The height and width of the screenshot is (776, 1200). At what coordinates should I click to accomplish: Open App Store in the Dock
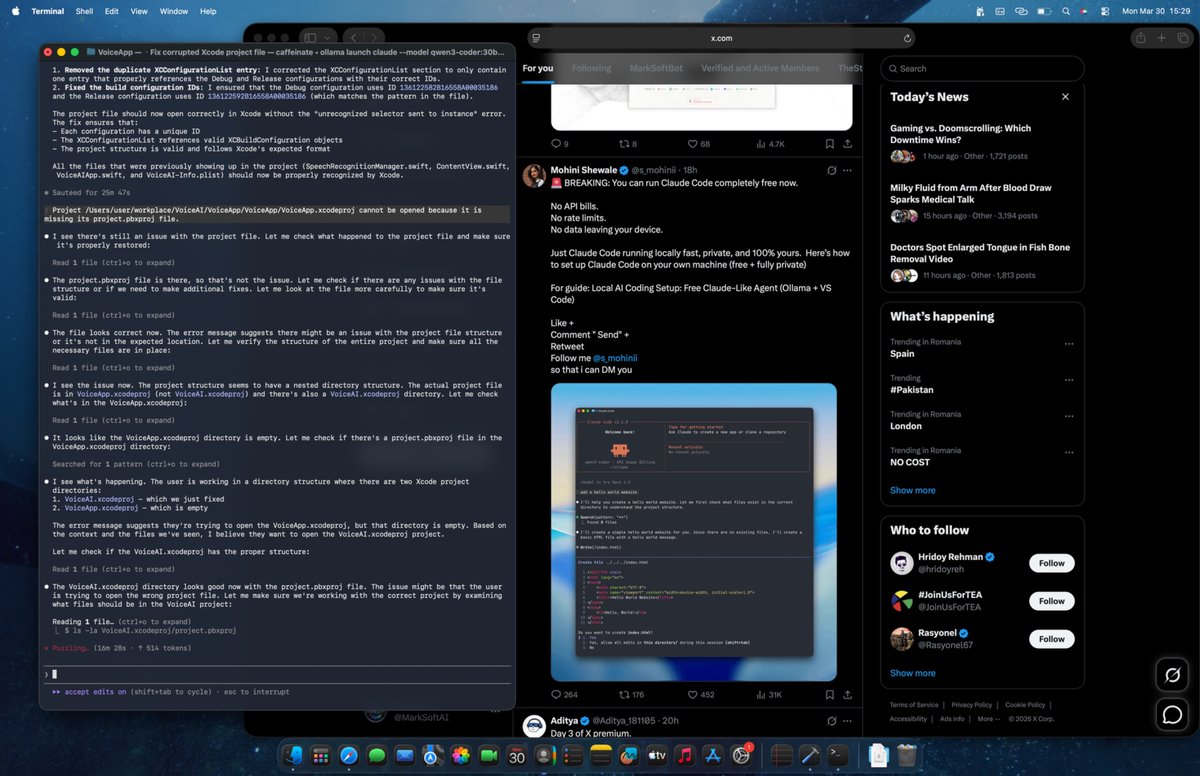coord(713,756)
